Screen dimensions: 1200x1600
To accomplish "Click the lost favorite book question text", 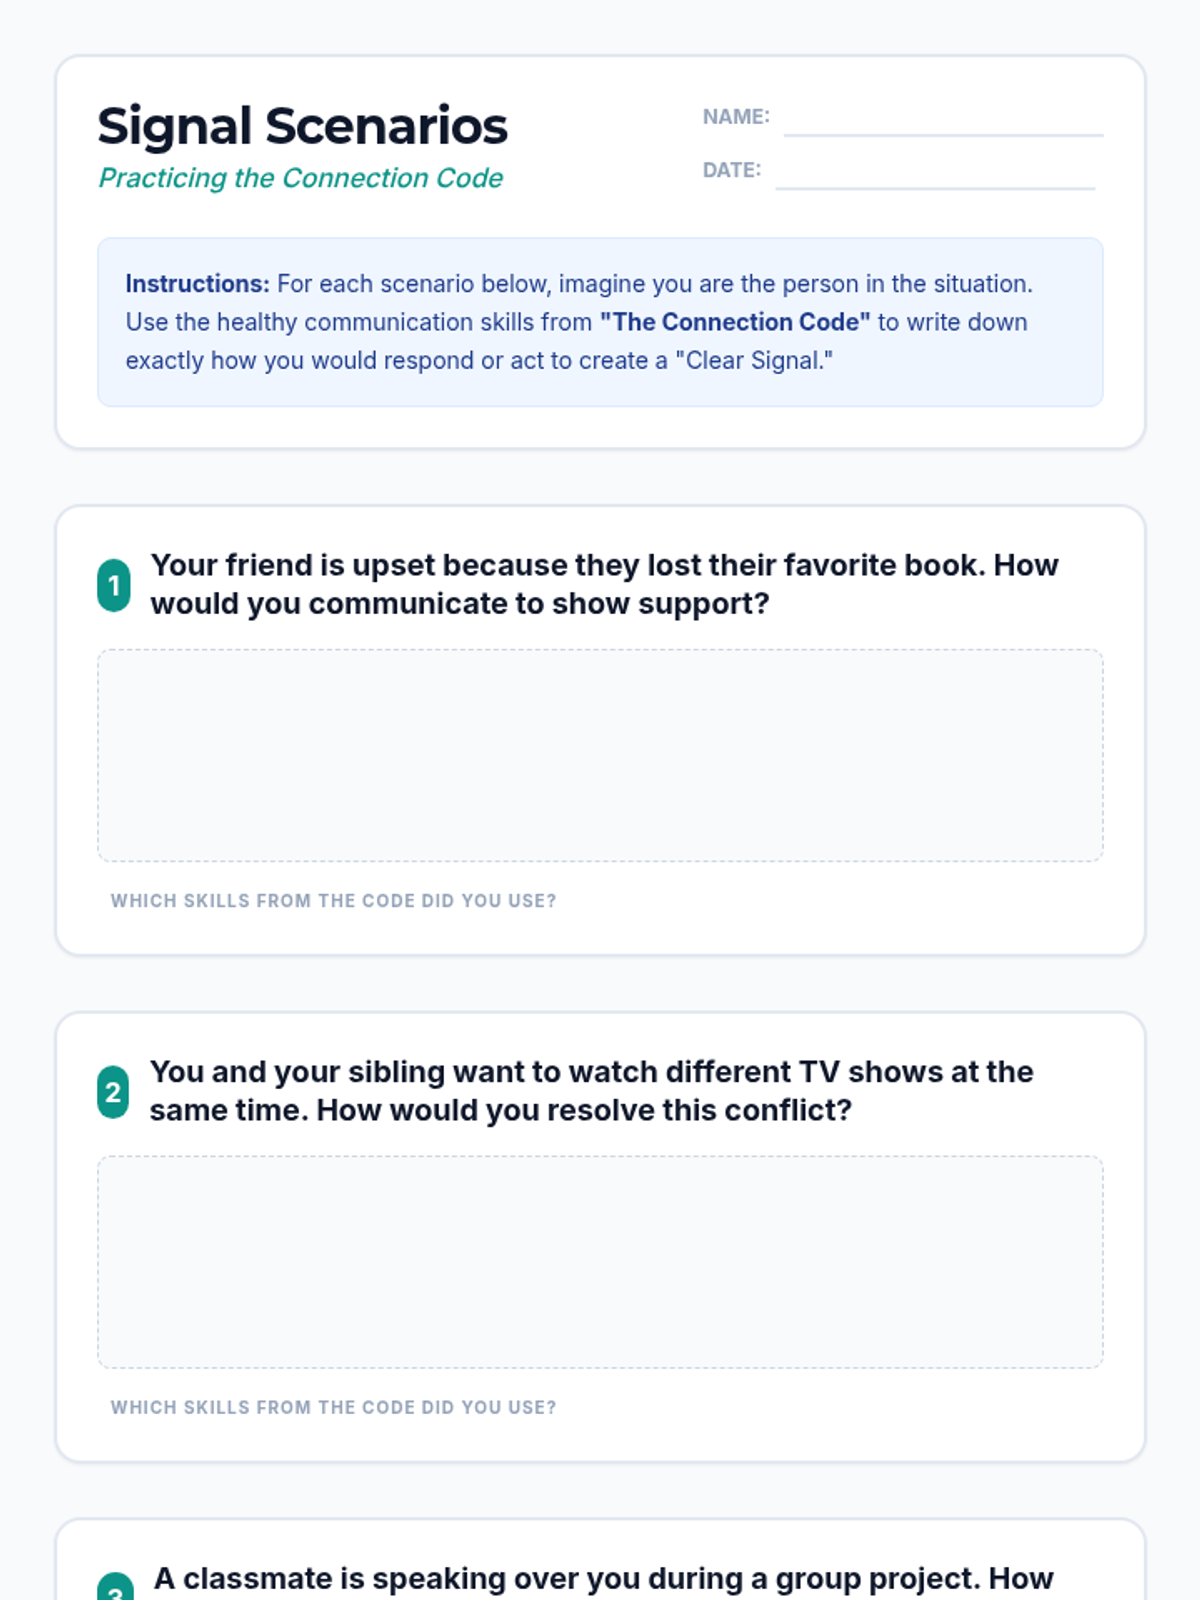I will [604, 584].
